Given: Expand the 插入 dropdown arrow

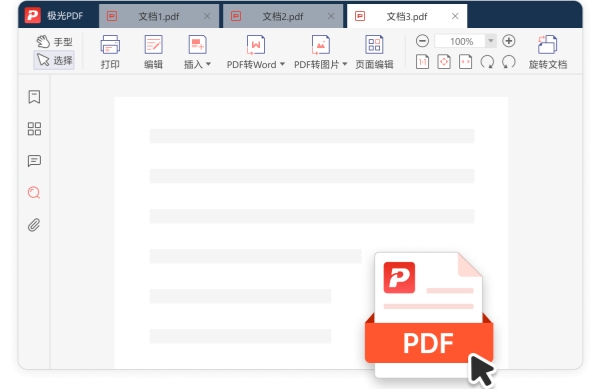Looking at the screenshot, I should 208,64.
